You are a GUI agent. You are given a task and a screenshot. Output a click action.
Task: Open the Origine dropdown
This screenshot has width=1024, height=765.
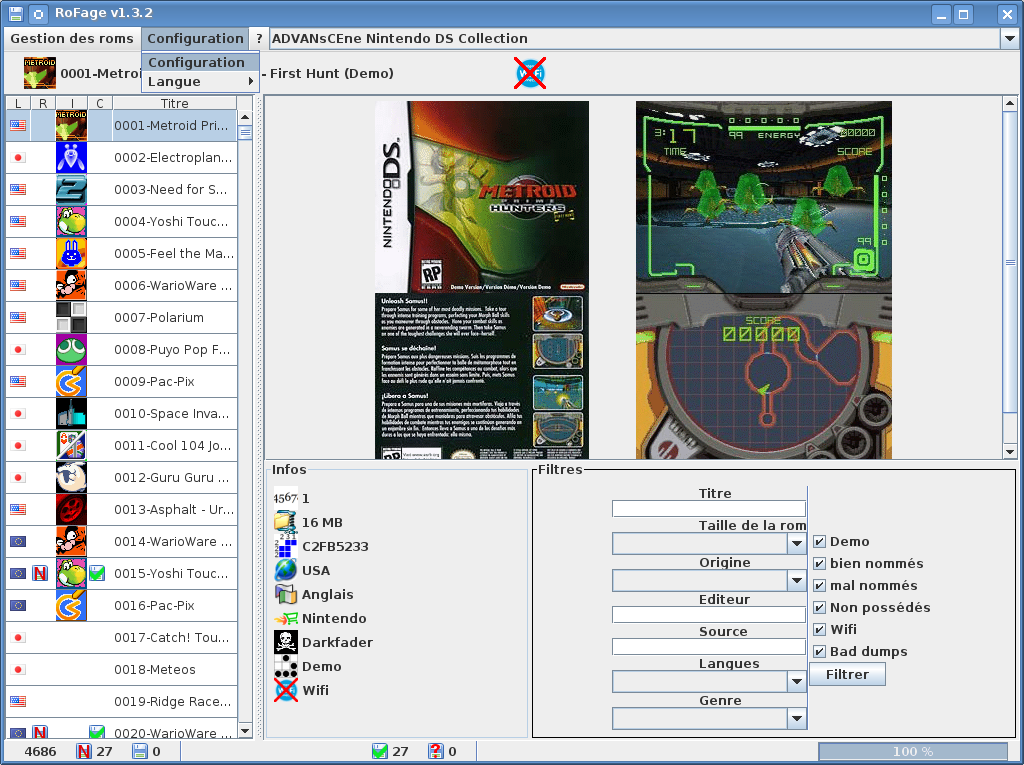click(x=796, y=580)
